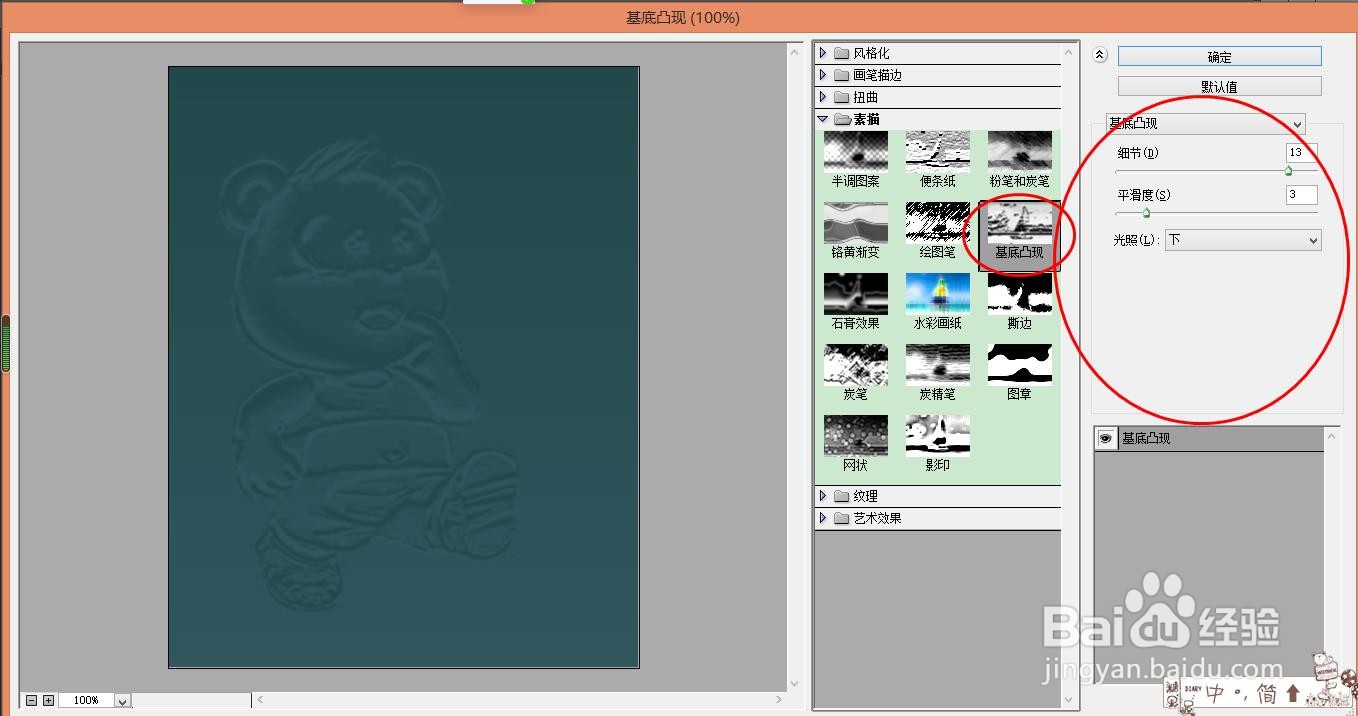Click the 平滑度 slider handle
The image size is (1358, 716).
click(x=1146, y=212)
